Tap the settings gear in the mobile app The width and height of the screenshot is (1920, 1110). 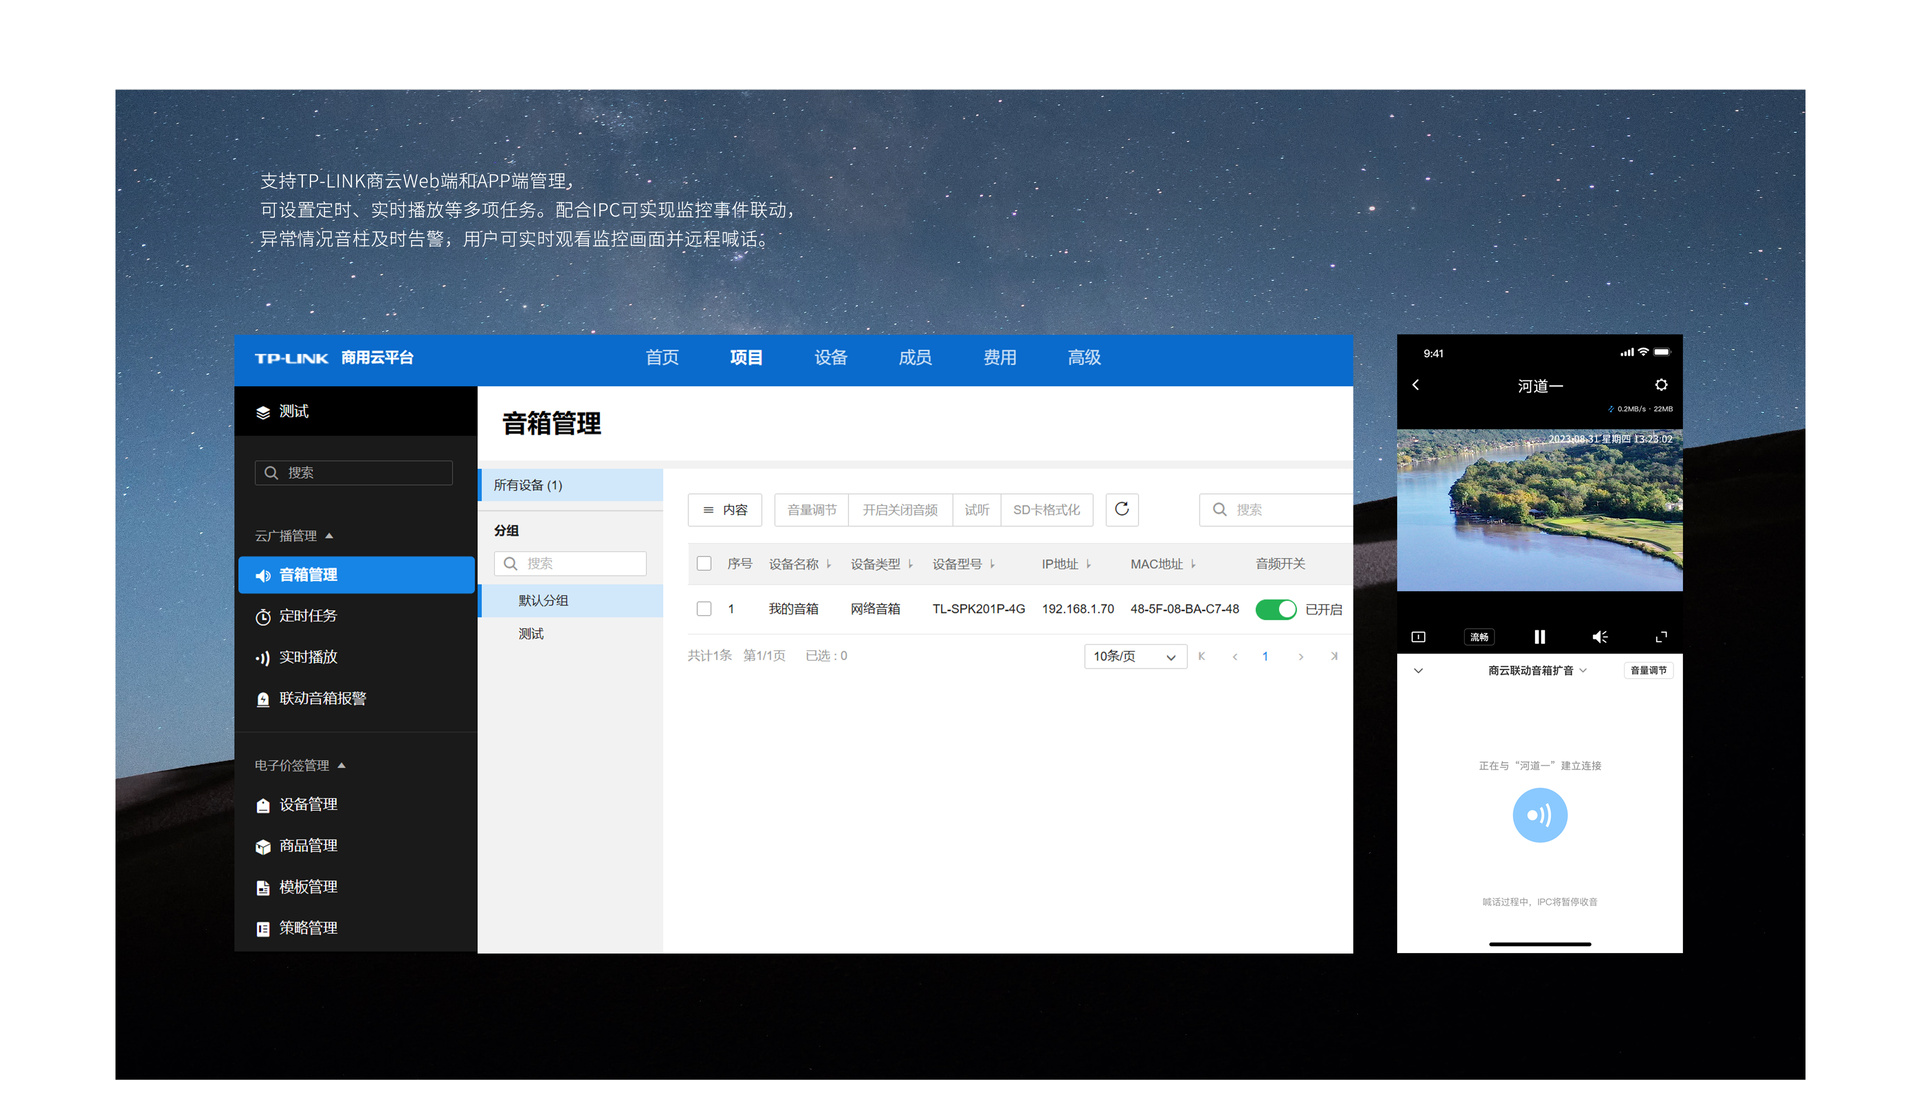tap(1661, 385)
